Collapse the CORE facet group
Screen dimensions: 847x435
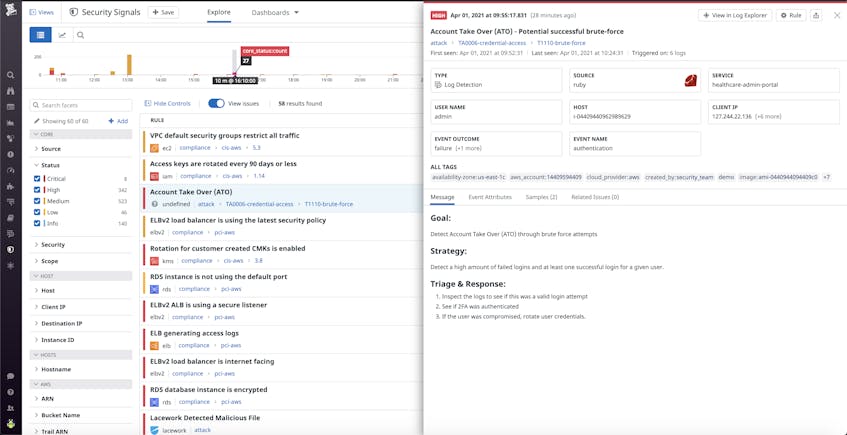click(x=81, y=134)
